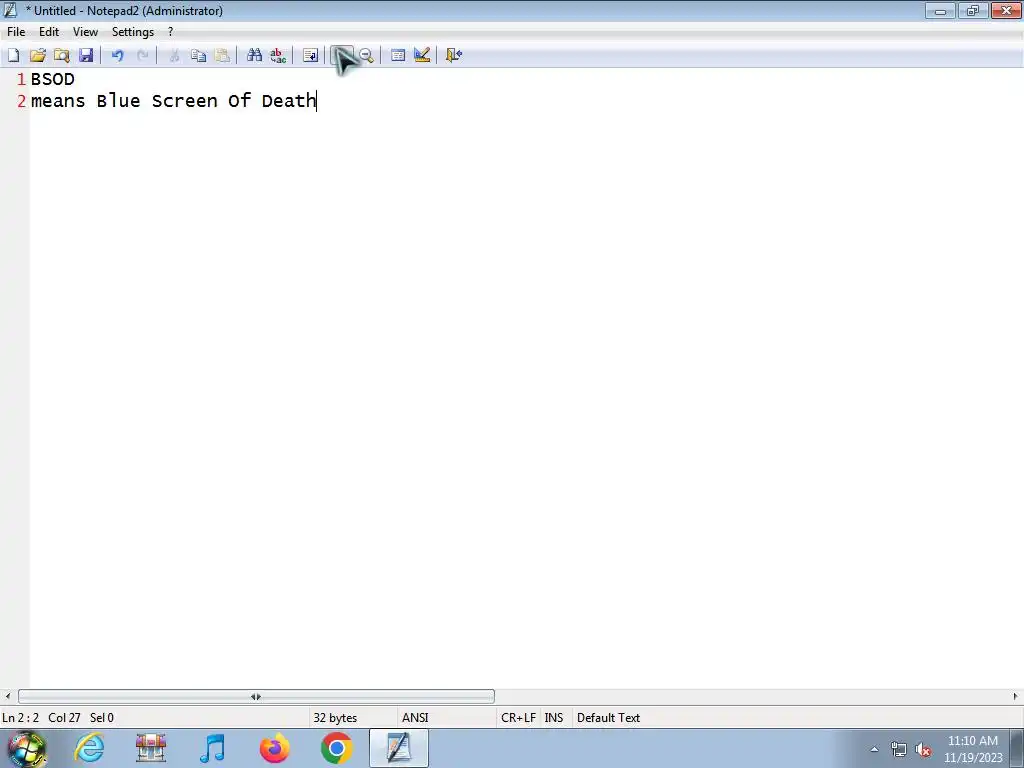The height and width of the screenshot is (768, 1024).
Task: Click ANSI encoding in status bar
Action: point(415,718)
